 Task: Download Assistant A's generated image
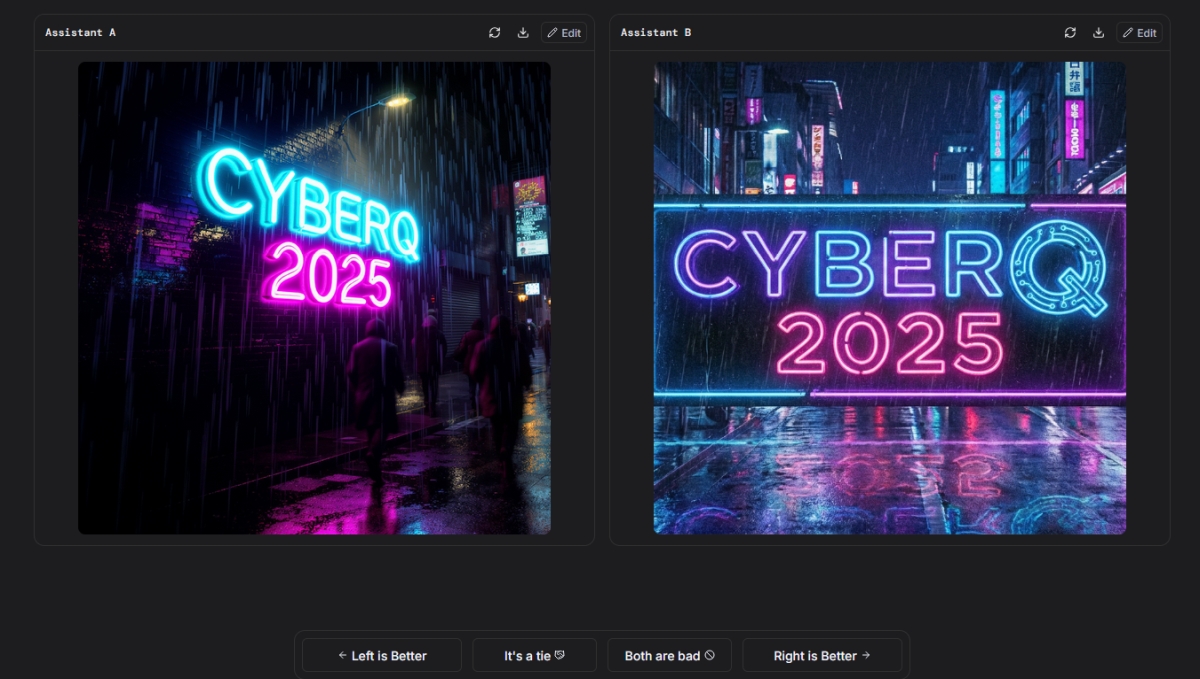click(x=522, y=33)
